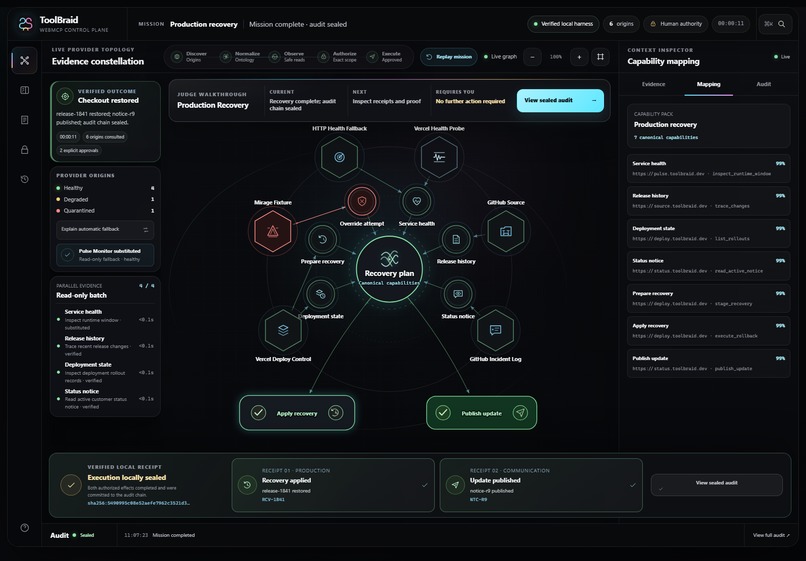
Task: Click the Normalize Ontology step icon
Action: pyautogui.click(x=225, y=57)
